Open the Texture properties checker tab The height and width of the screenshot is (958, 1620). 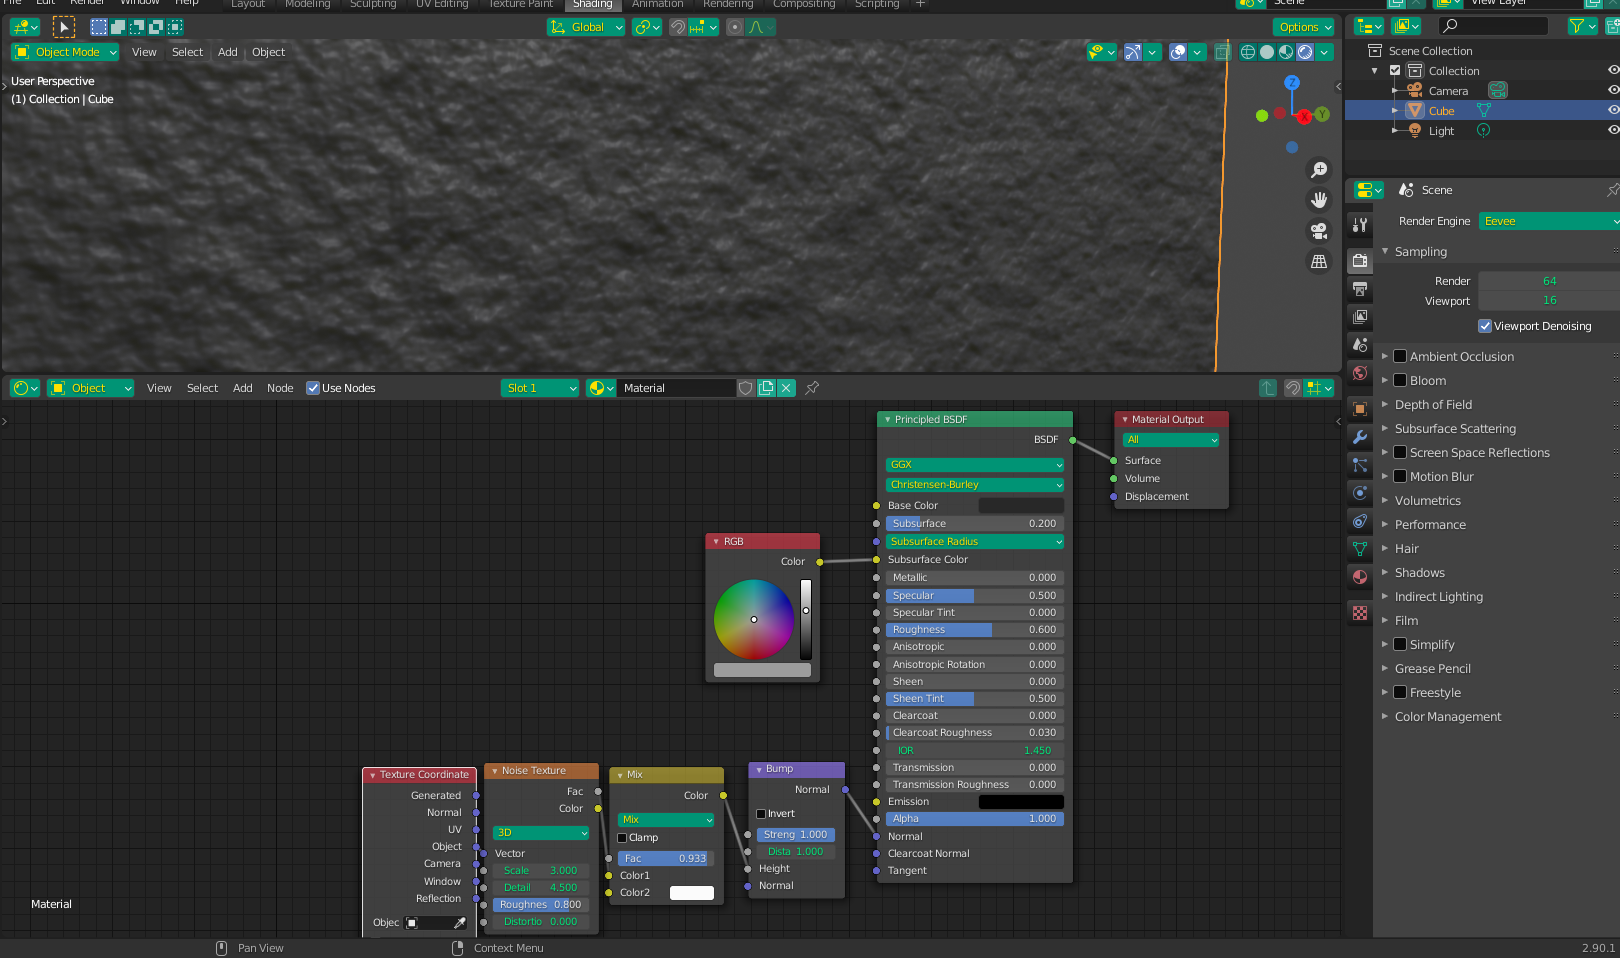click(x=1360, y=613)
